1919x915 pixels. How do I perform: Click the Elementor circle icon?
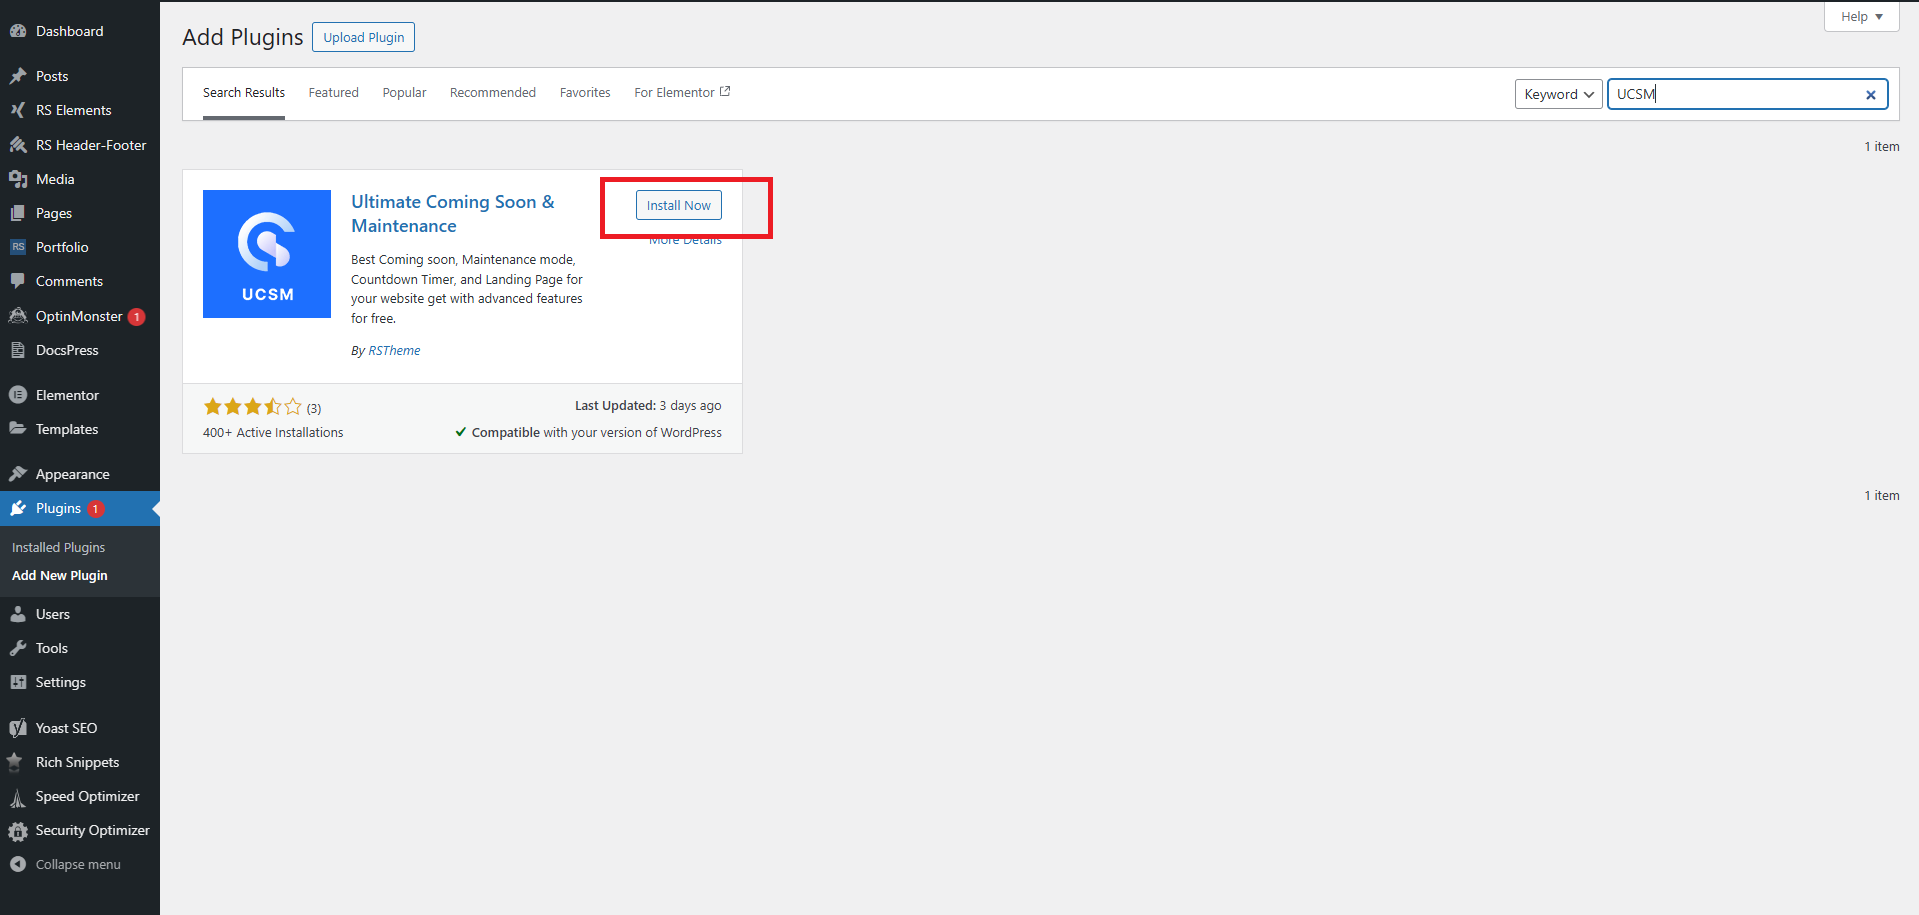tap(18, 395)
